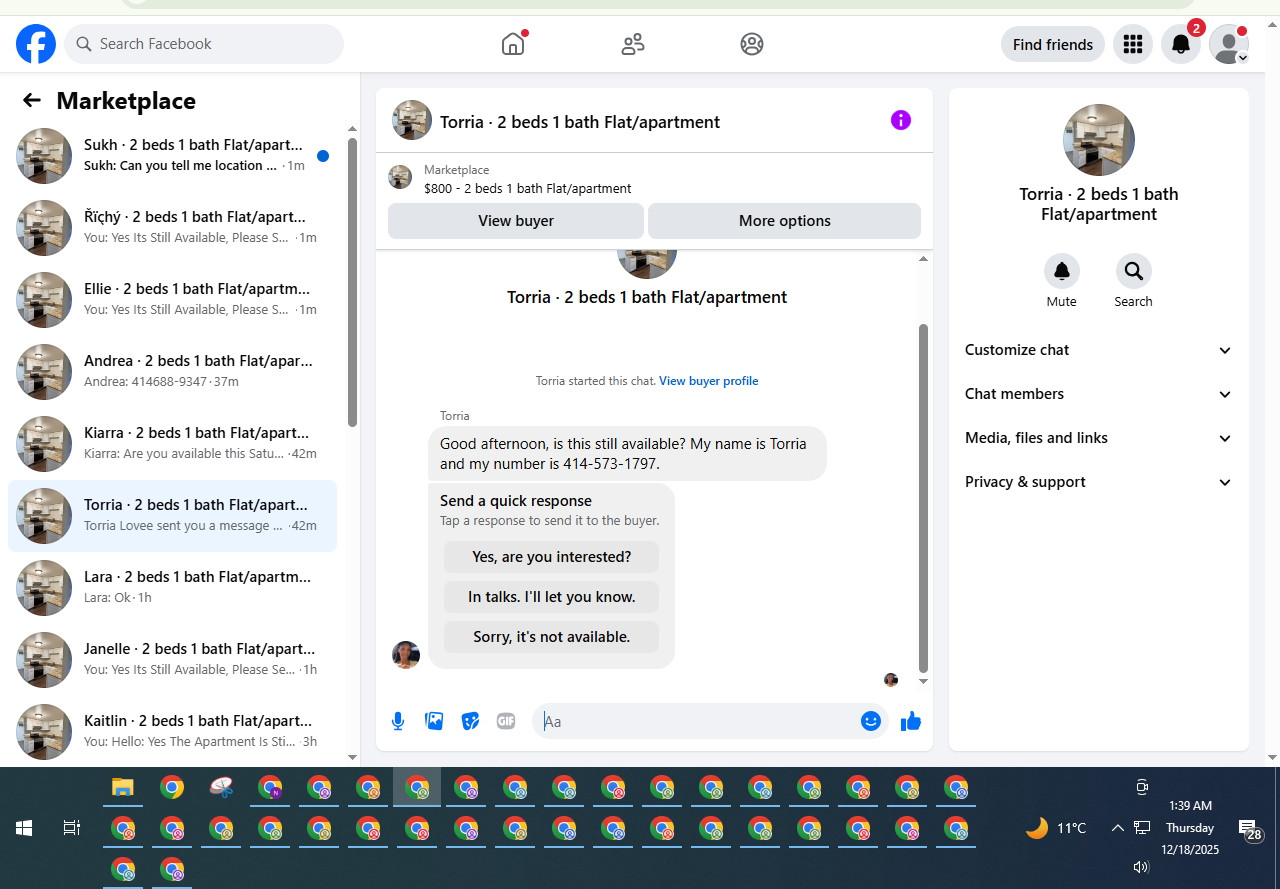Open the Lara conversation

click(x=172, y=588)
